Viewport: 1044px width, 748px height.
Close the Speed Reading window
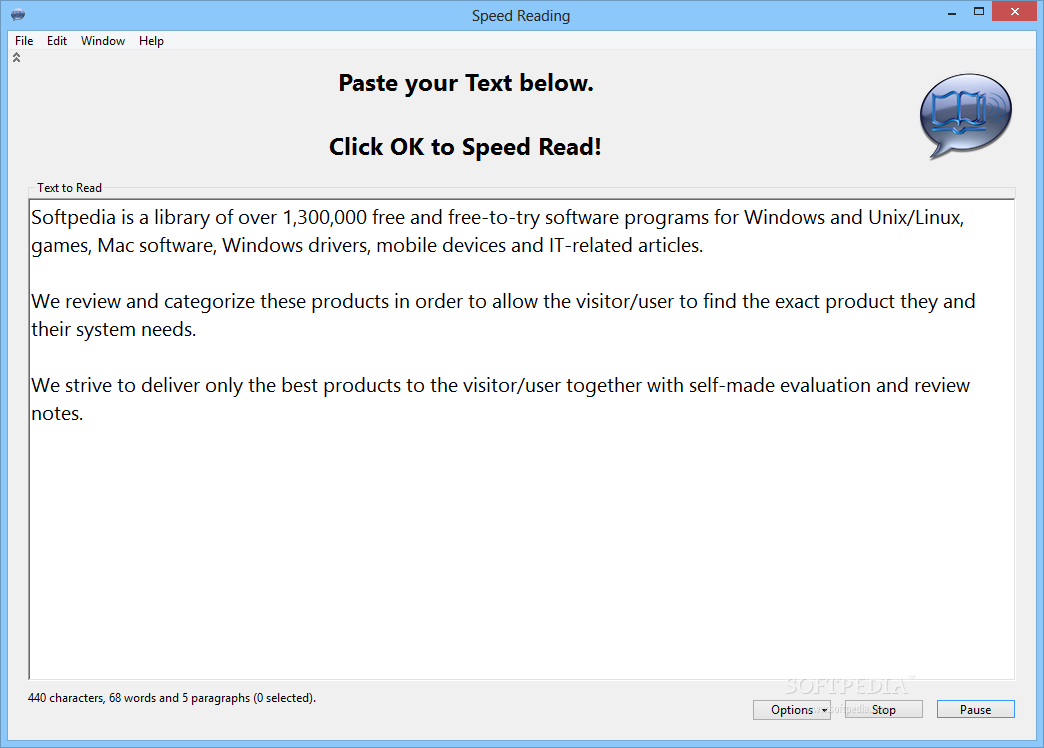[1015, 11]
